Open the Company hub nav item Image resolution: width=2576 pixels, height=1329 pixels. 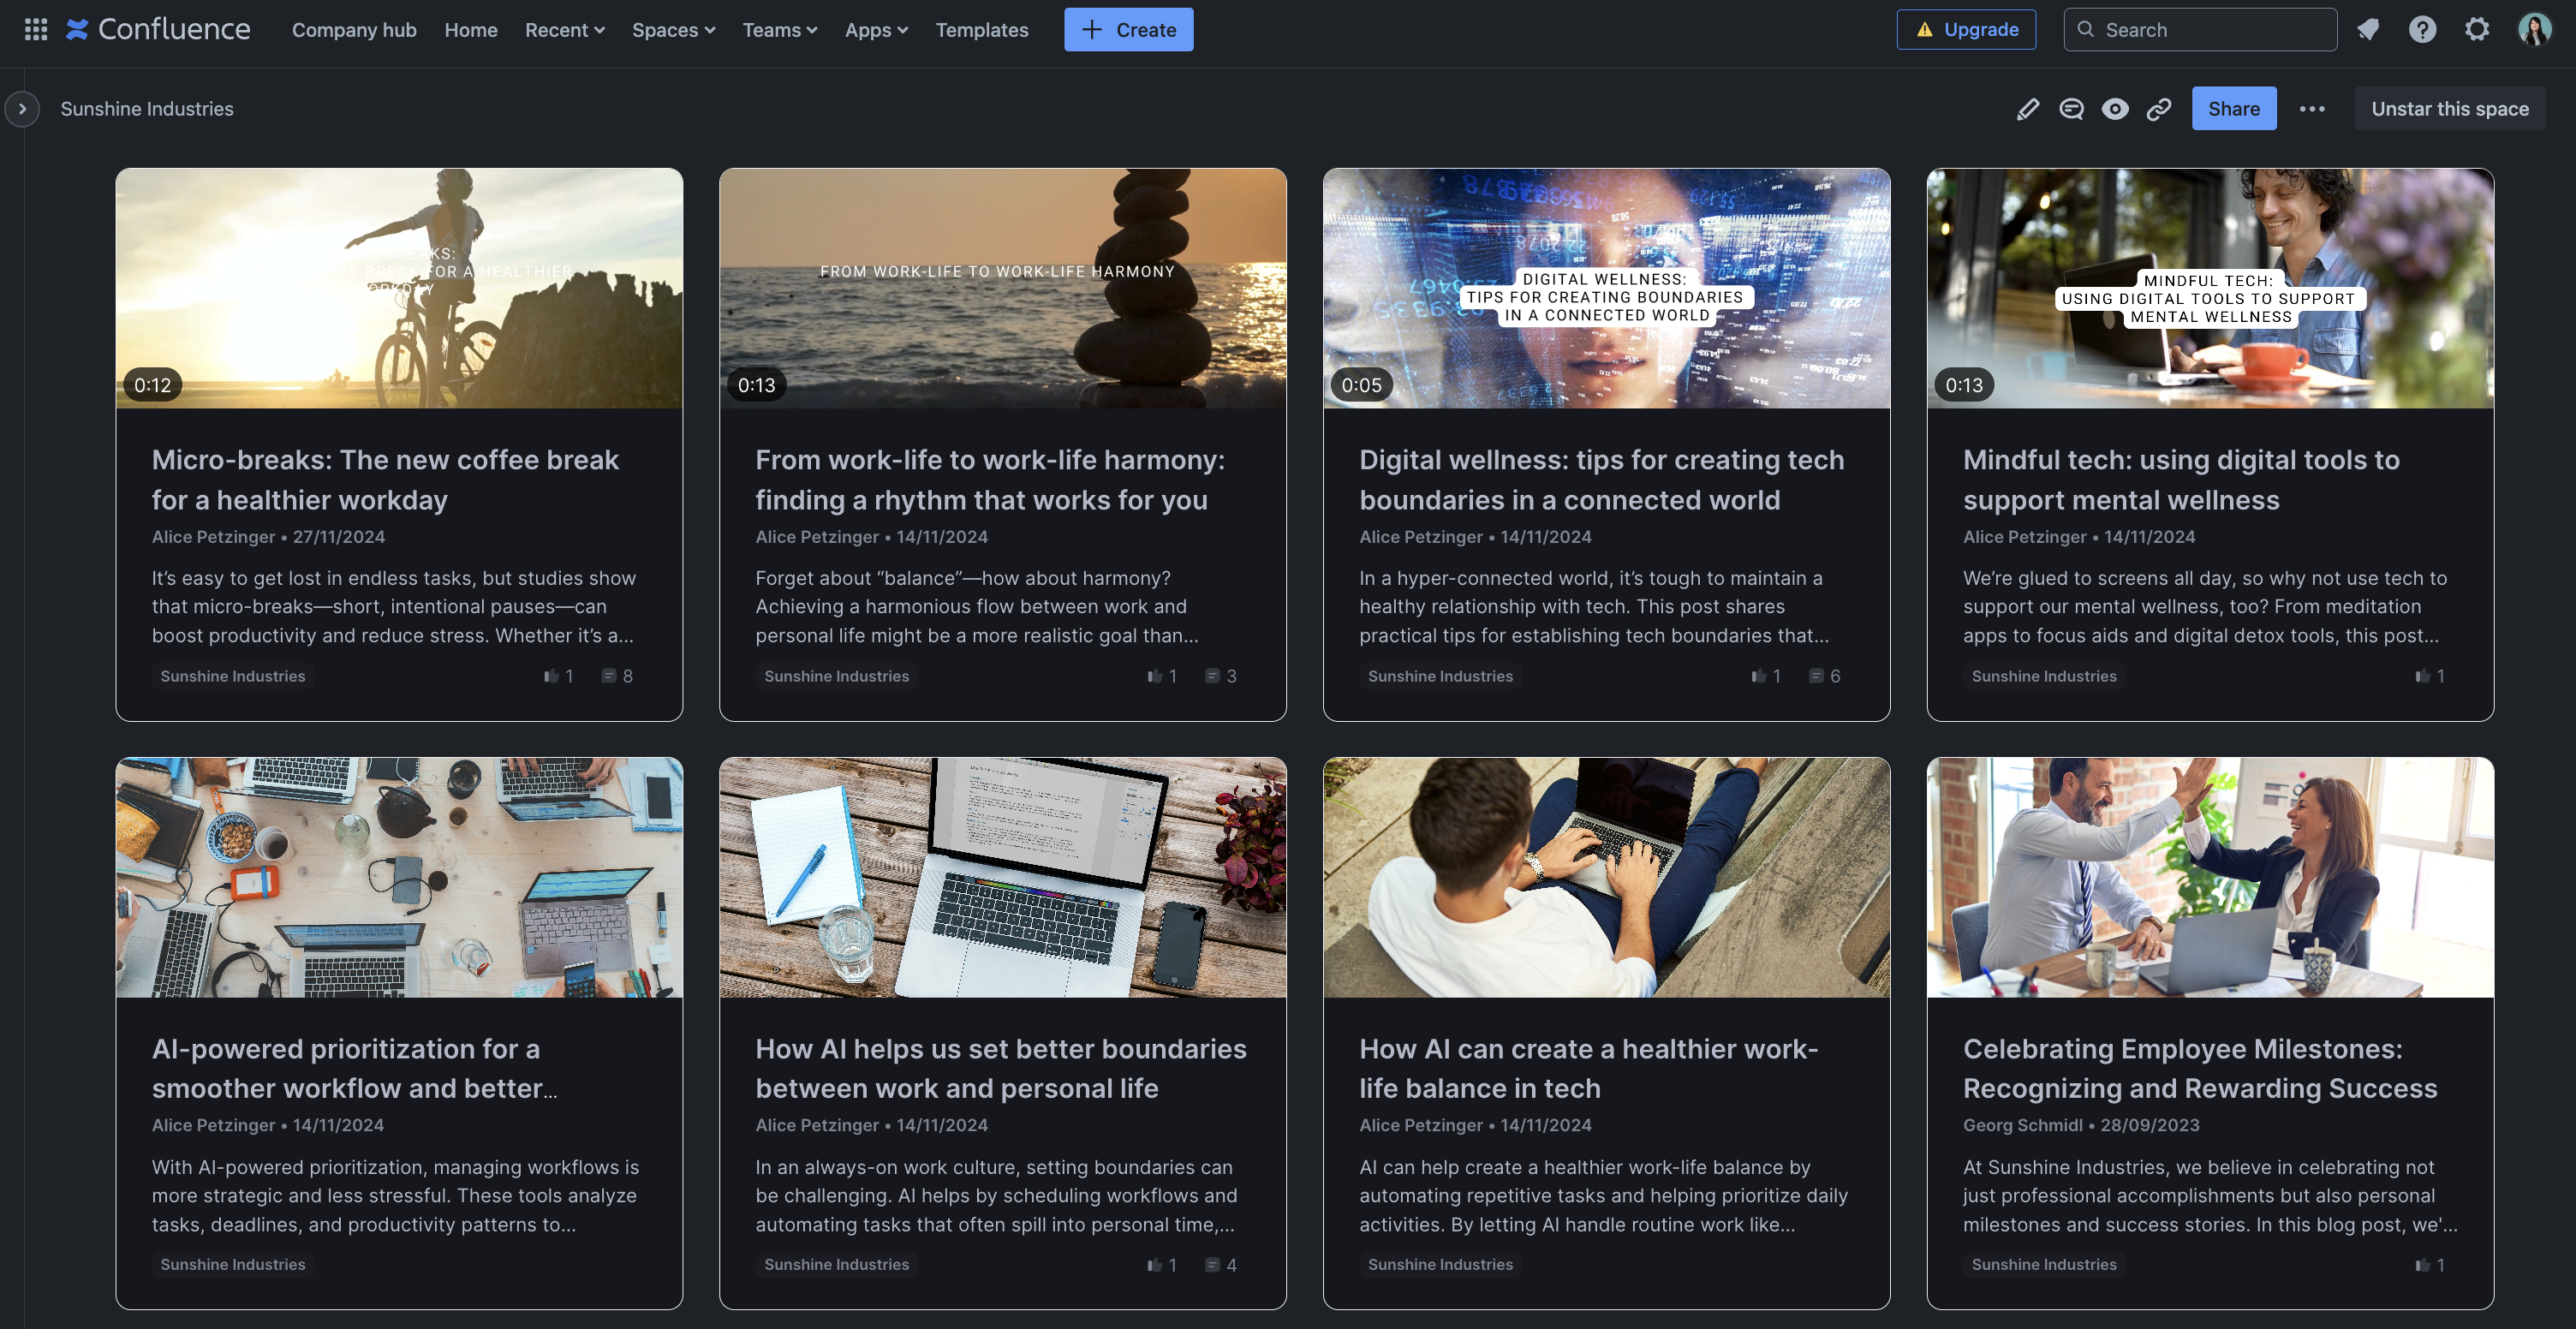(354, 30)
